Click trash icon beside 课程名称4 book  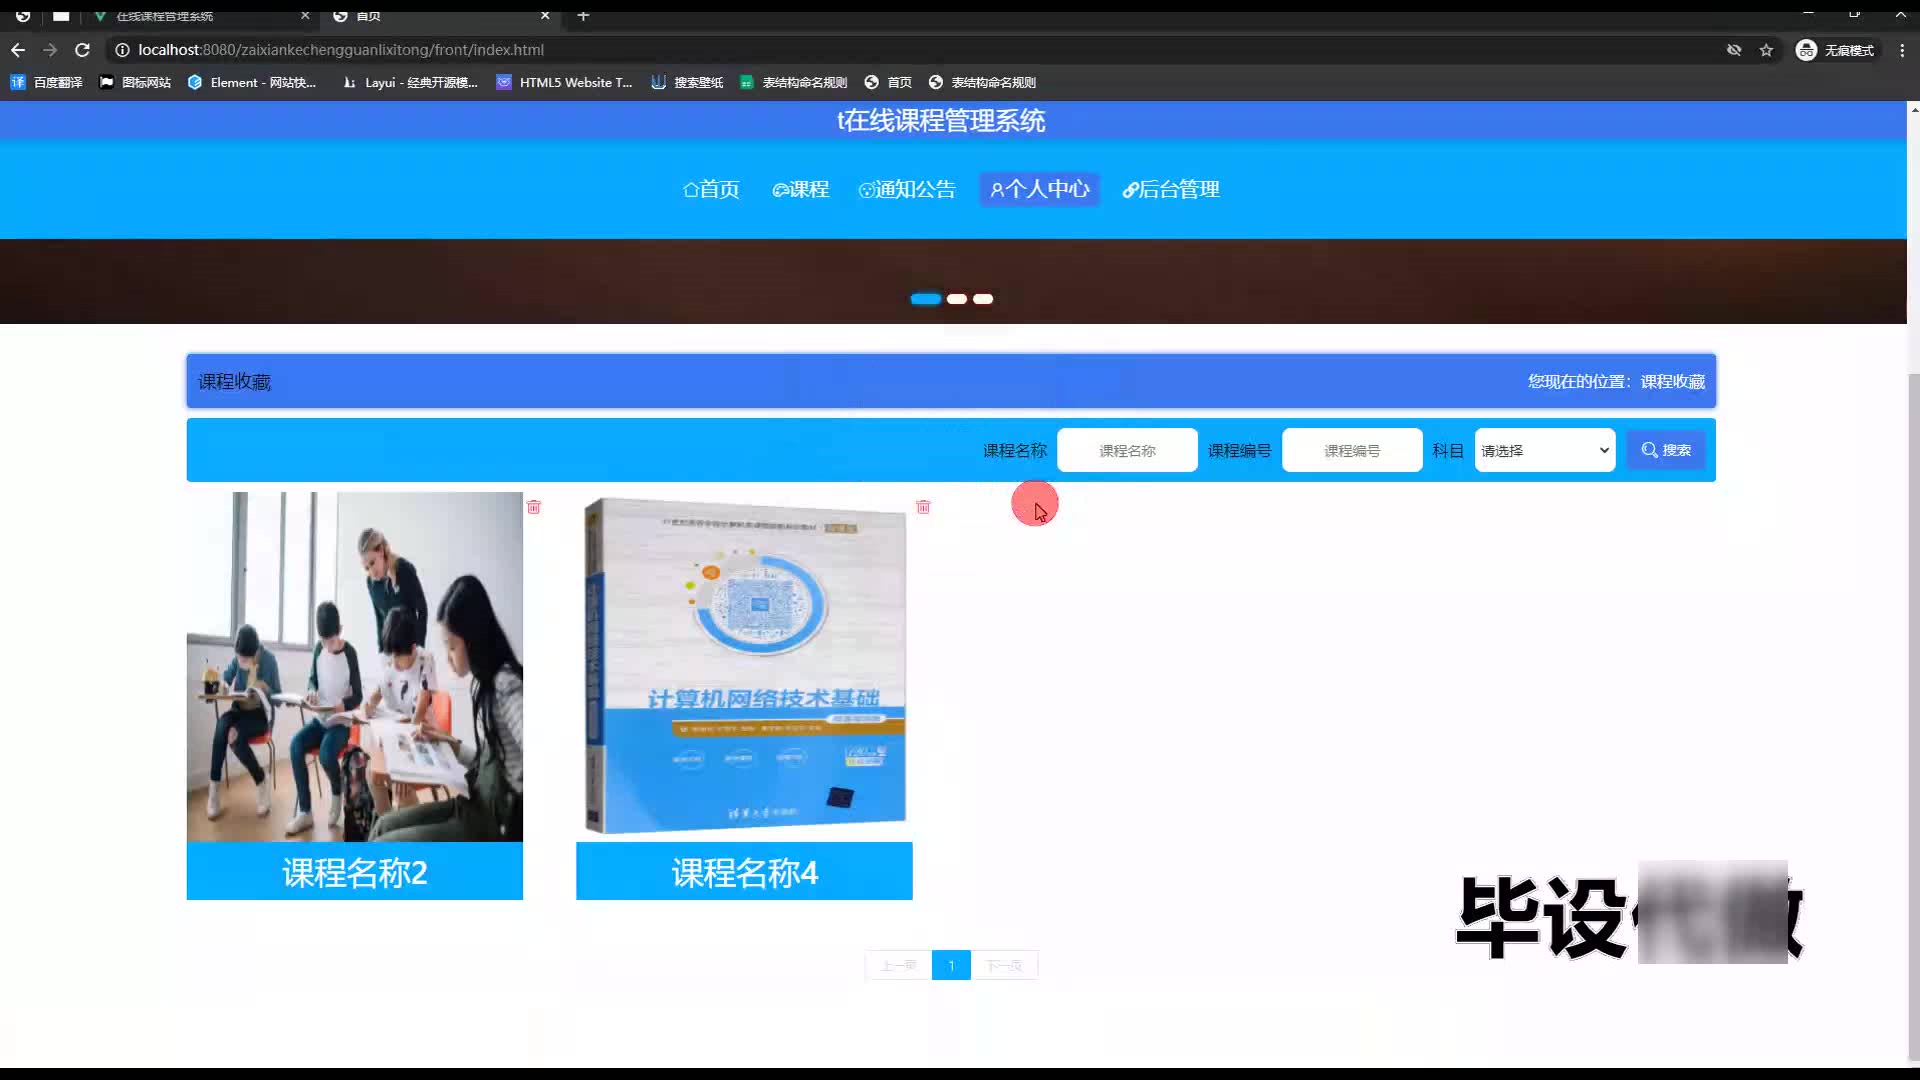tap(923, 507)
